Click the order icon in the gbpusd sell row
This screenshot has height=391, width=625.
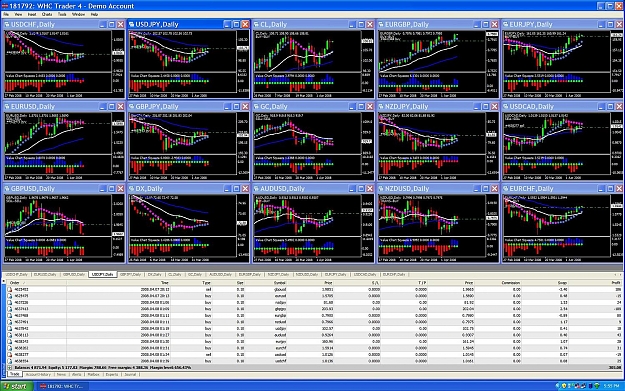click(10, 289)
